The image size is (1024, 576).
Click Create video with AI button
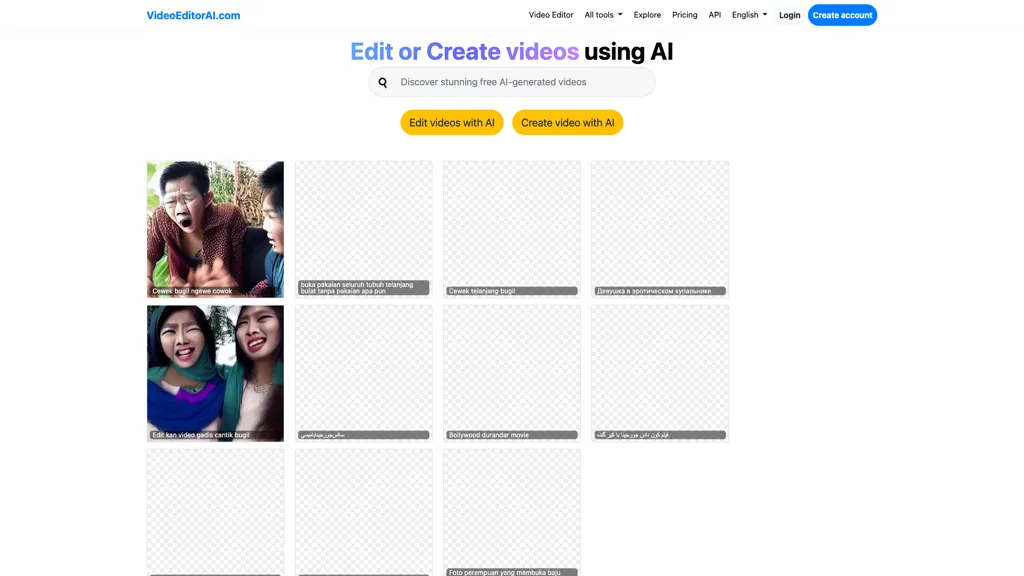(x=568, y=123)
